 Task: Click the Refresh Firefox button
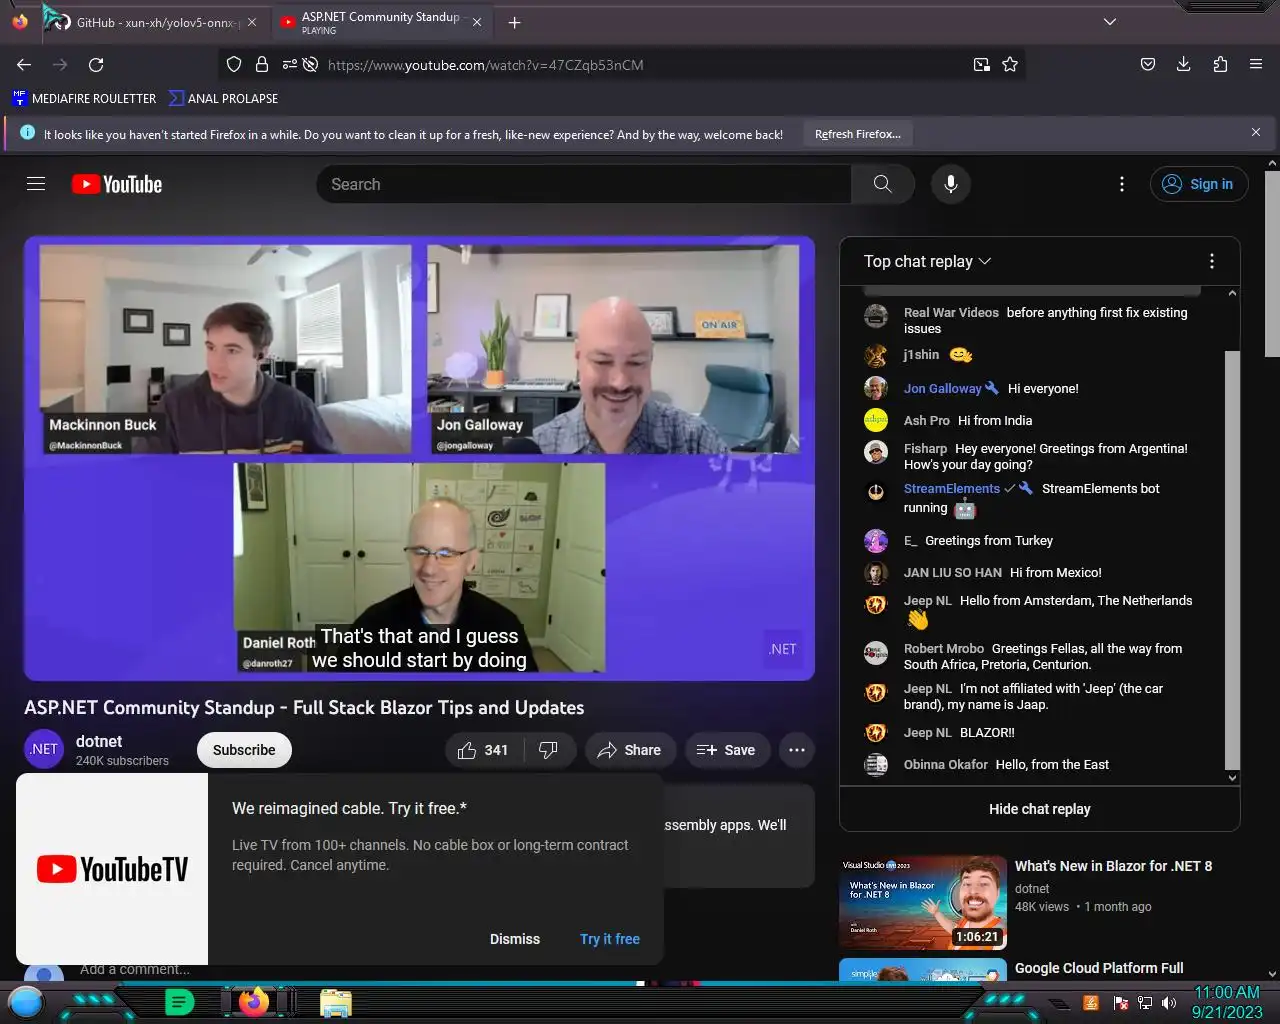pos(857,134)
